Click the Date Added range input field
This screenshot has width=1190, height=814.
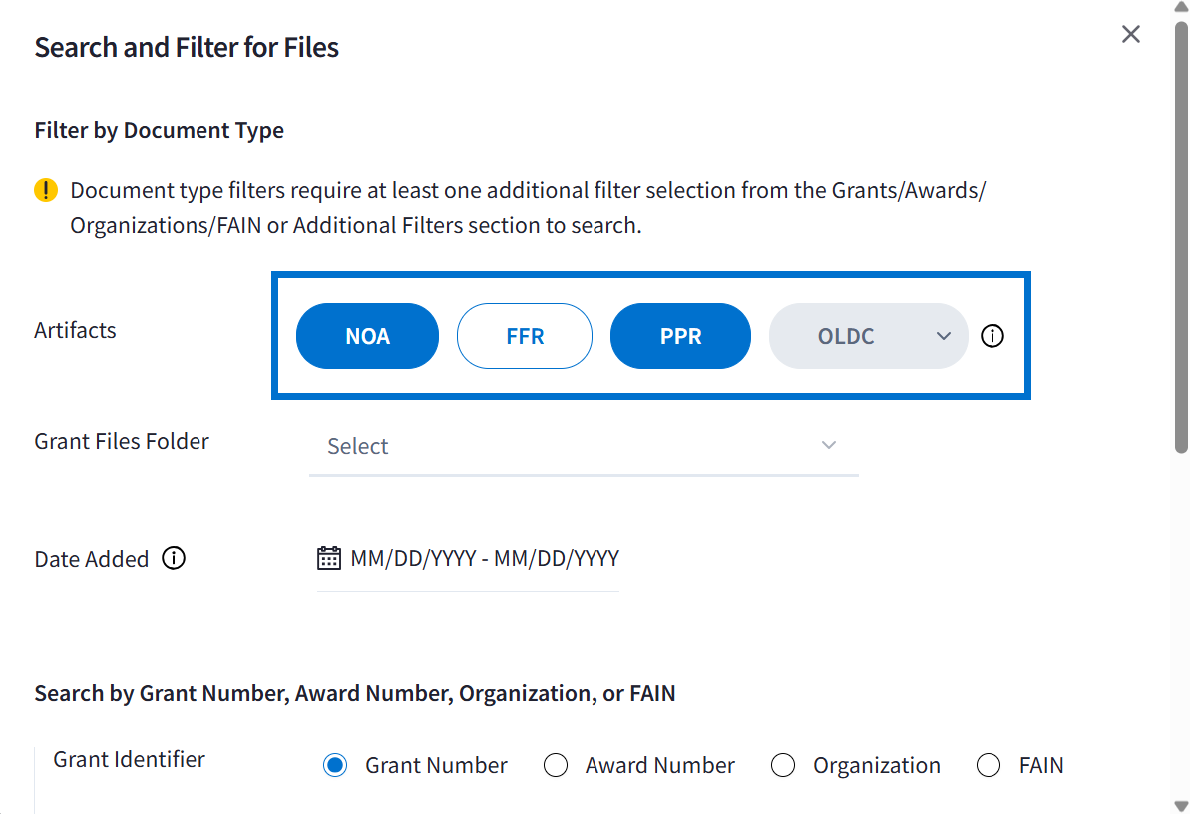click(x=484, y=558)
